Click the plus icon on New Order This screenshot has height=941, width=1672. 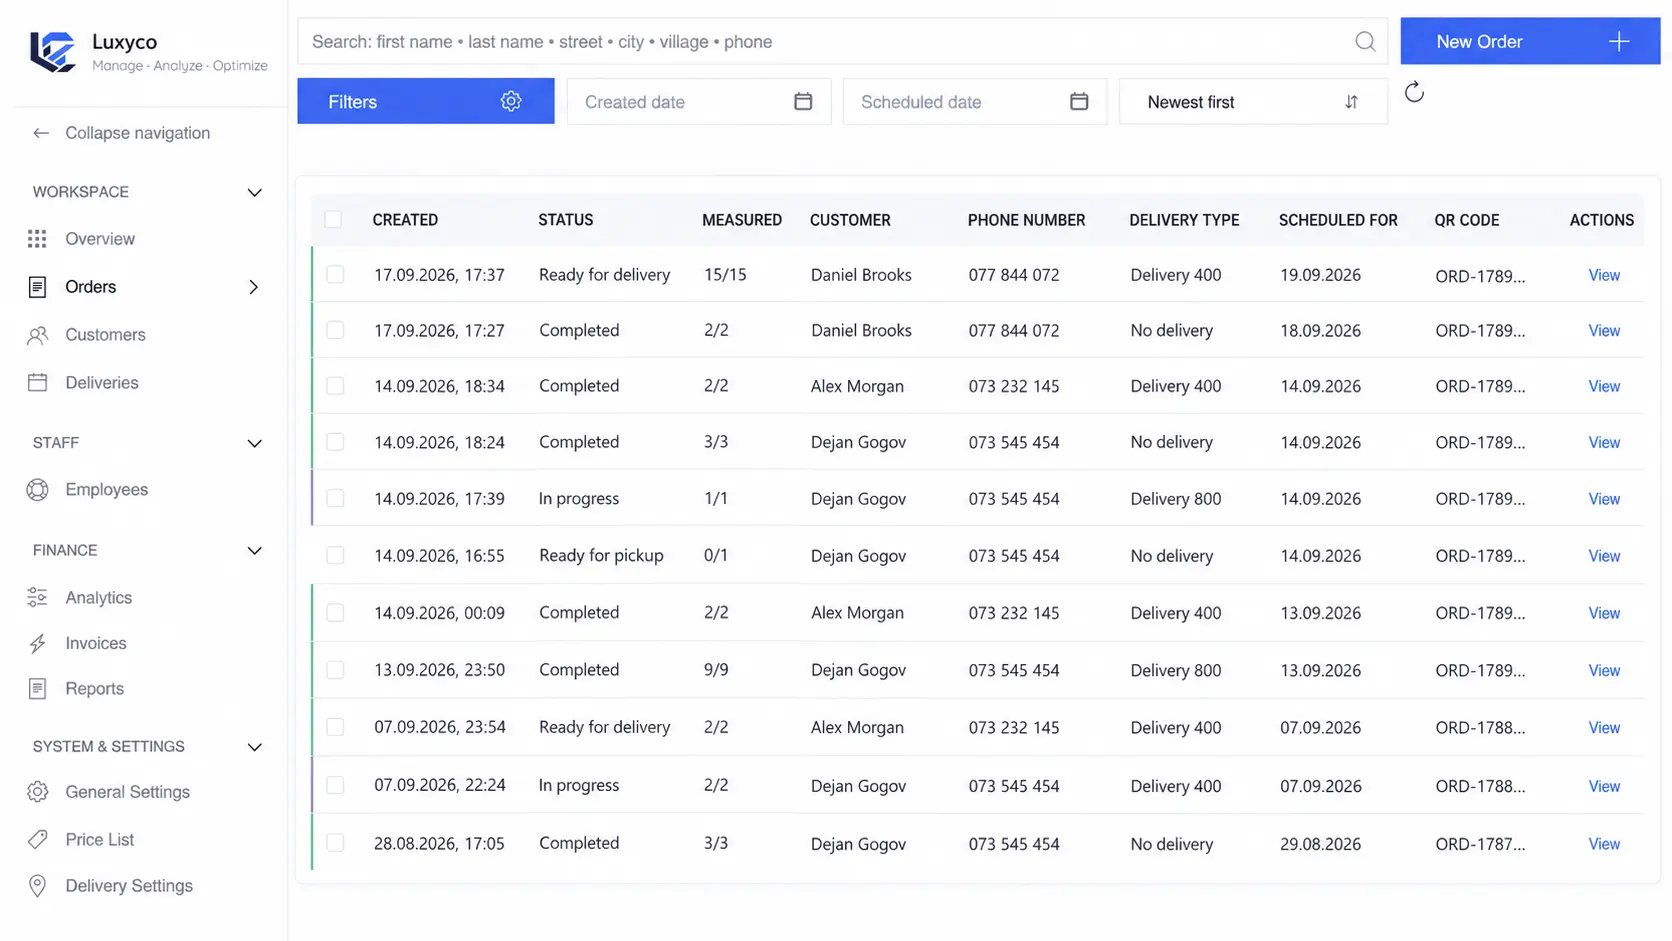pyautogui.click(x=1619, y=41)
